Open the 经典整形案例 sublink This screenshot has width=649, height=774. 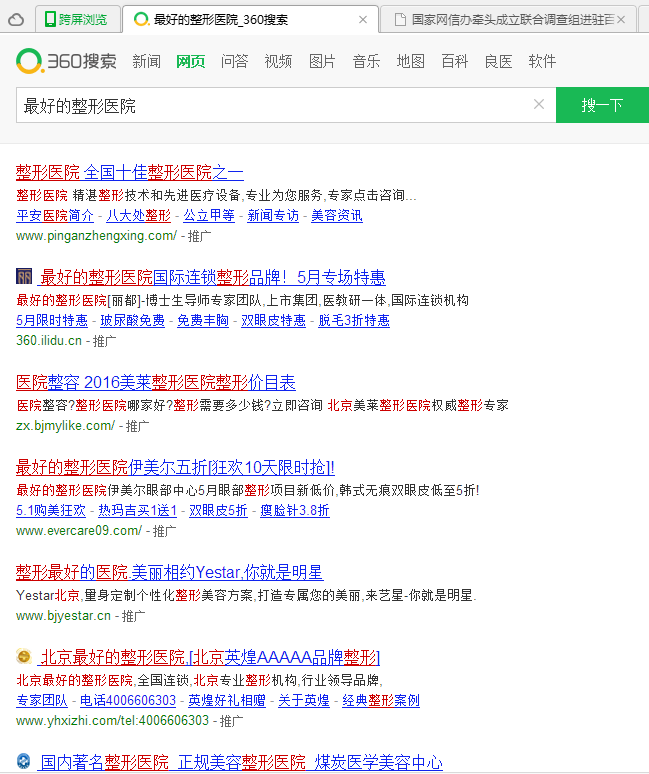point(381,701)
